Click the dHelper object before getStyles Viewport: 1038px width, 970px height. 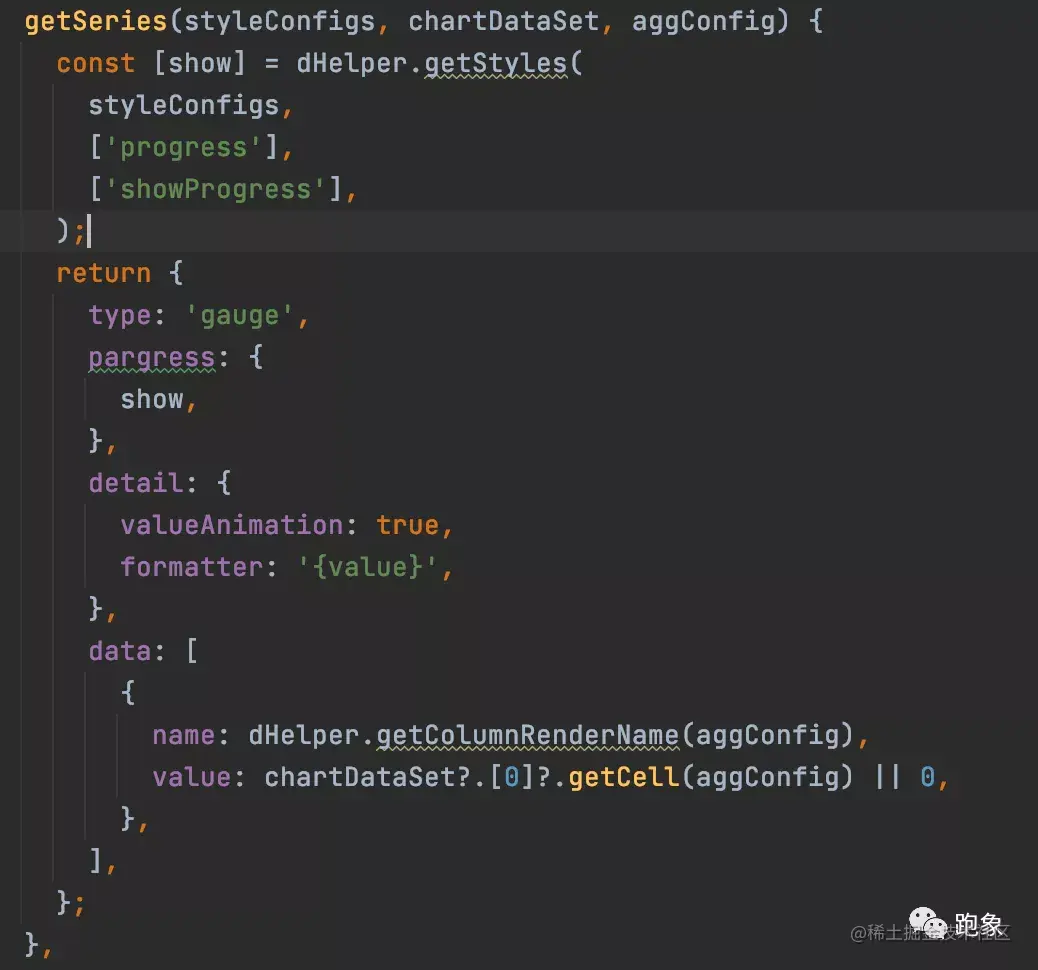pos(352,64)
